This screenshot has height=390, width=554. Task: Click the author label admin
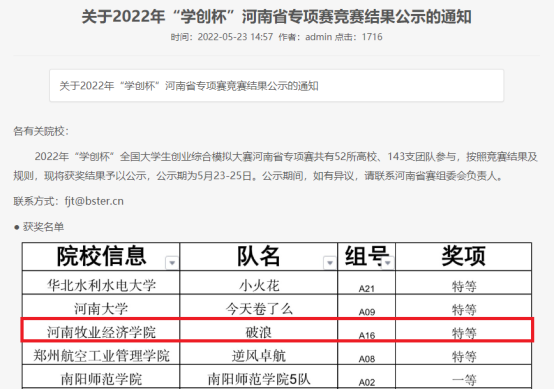click(x=318, y=37)
